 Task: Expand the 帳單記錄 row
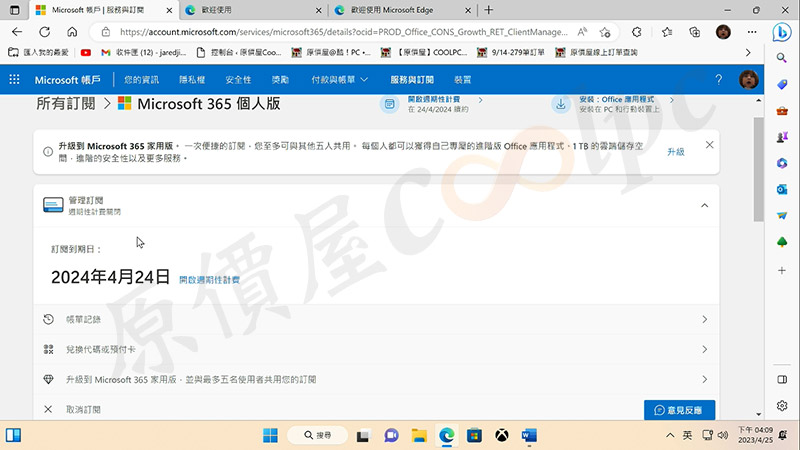(x=377, y=319)
